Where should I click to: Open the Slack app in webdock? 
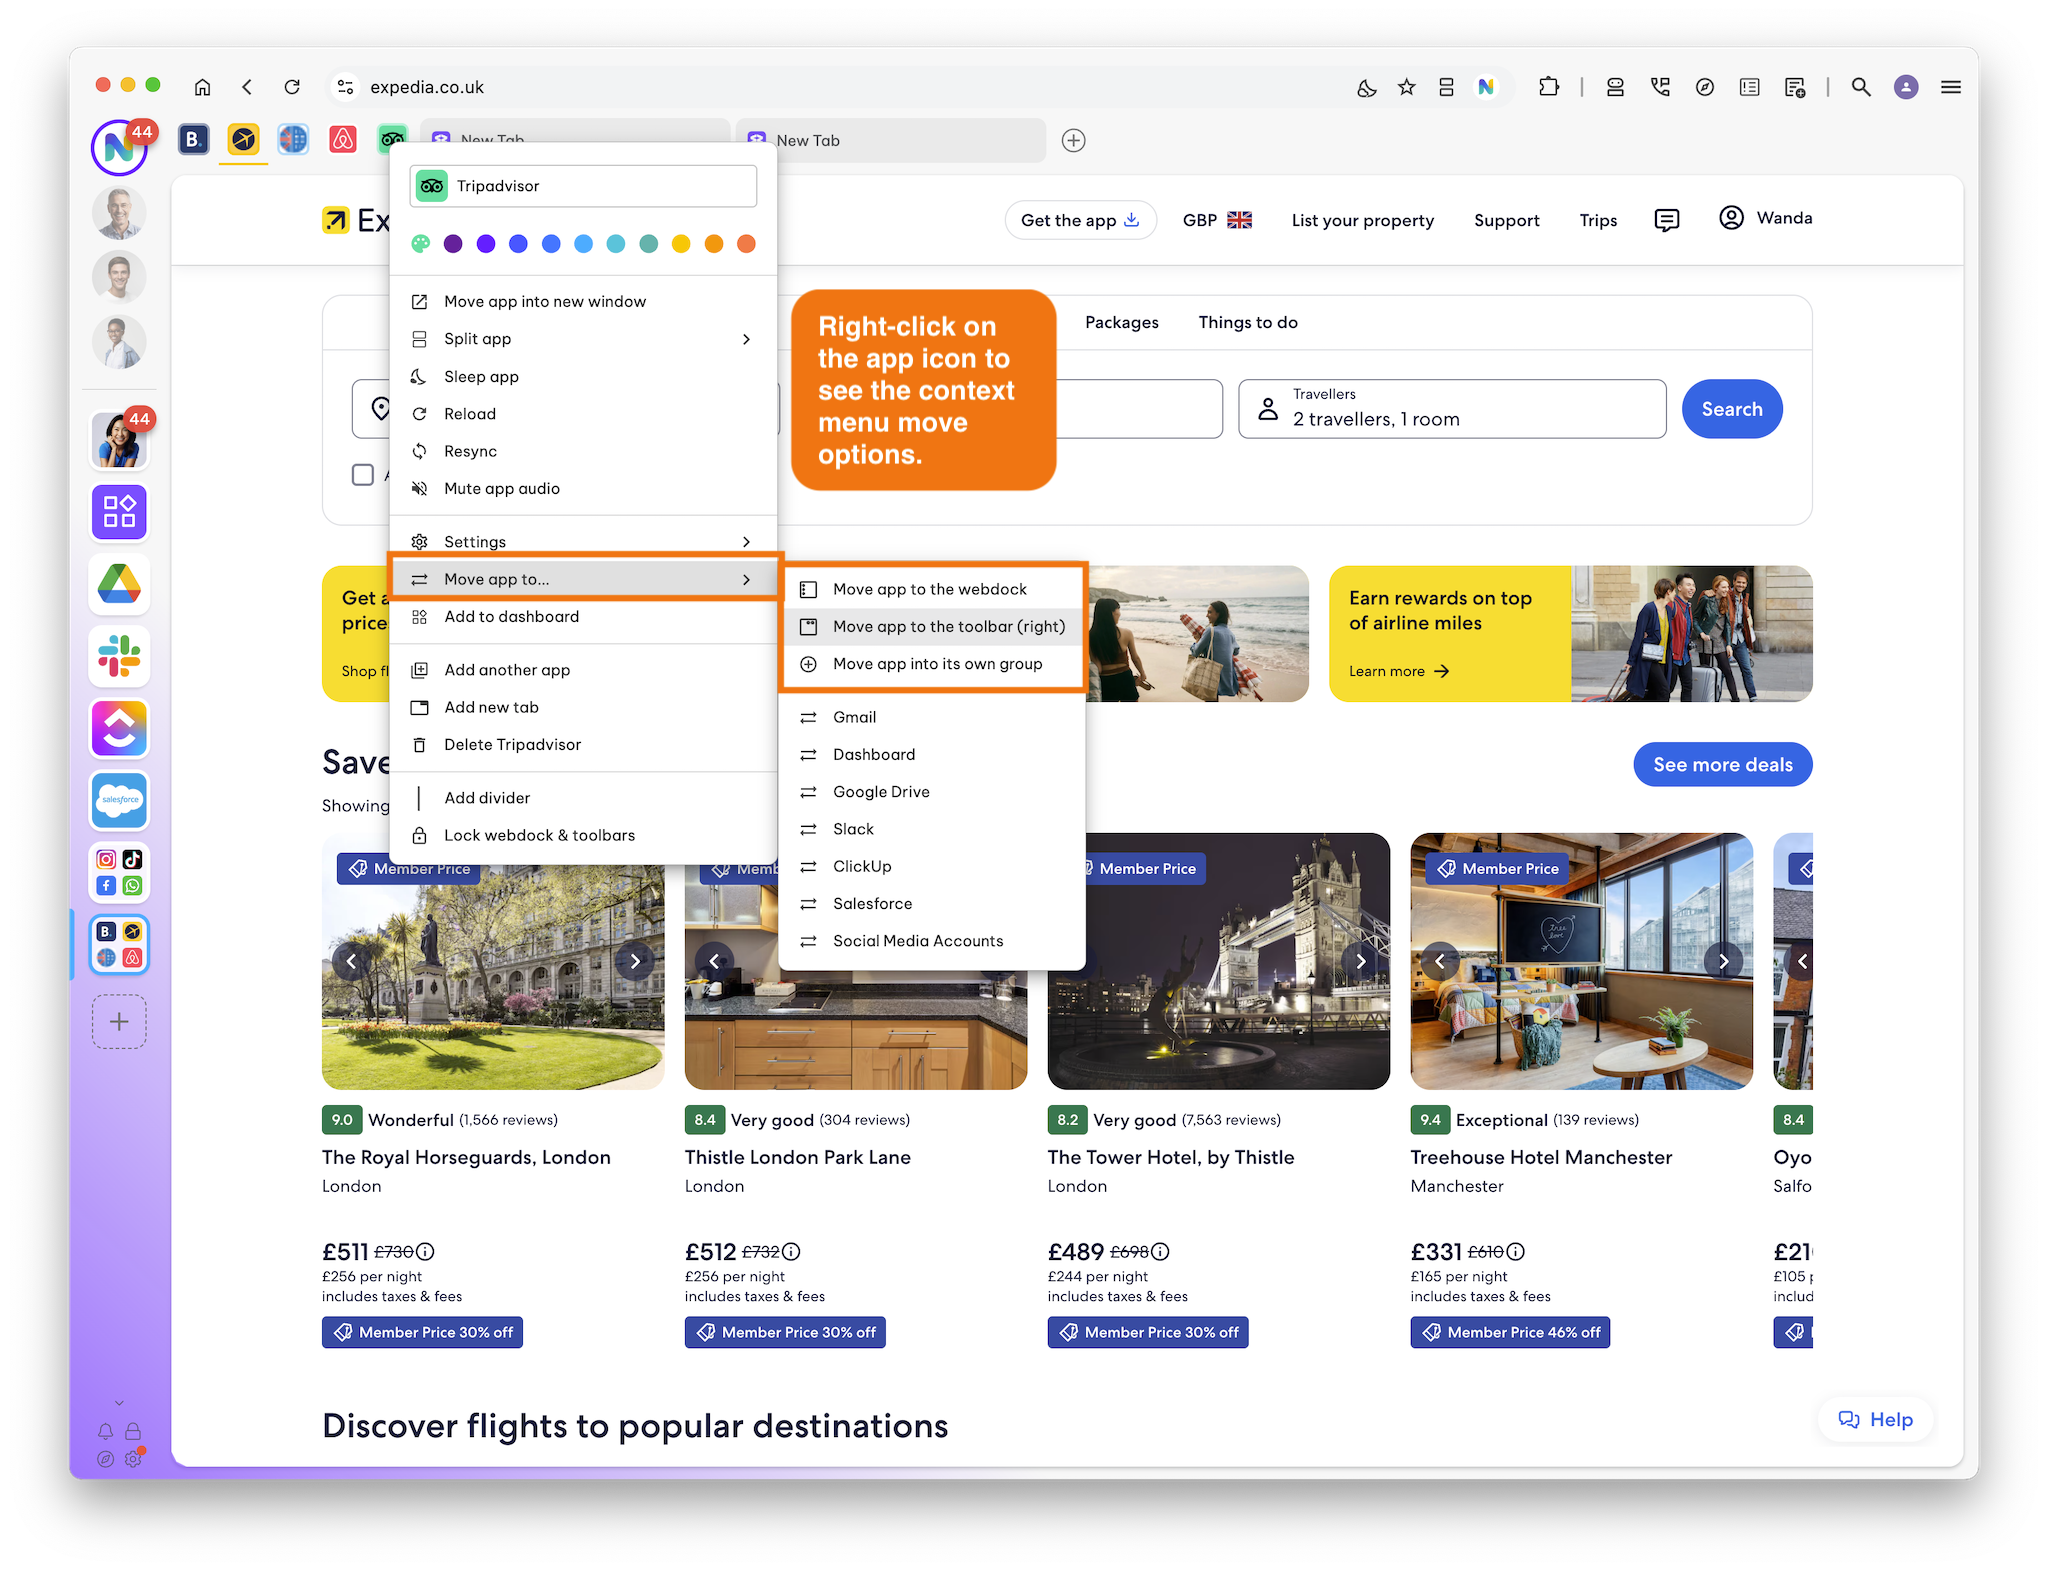pyautogui.click(x=119, y=656)
